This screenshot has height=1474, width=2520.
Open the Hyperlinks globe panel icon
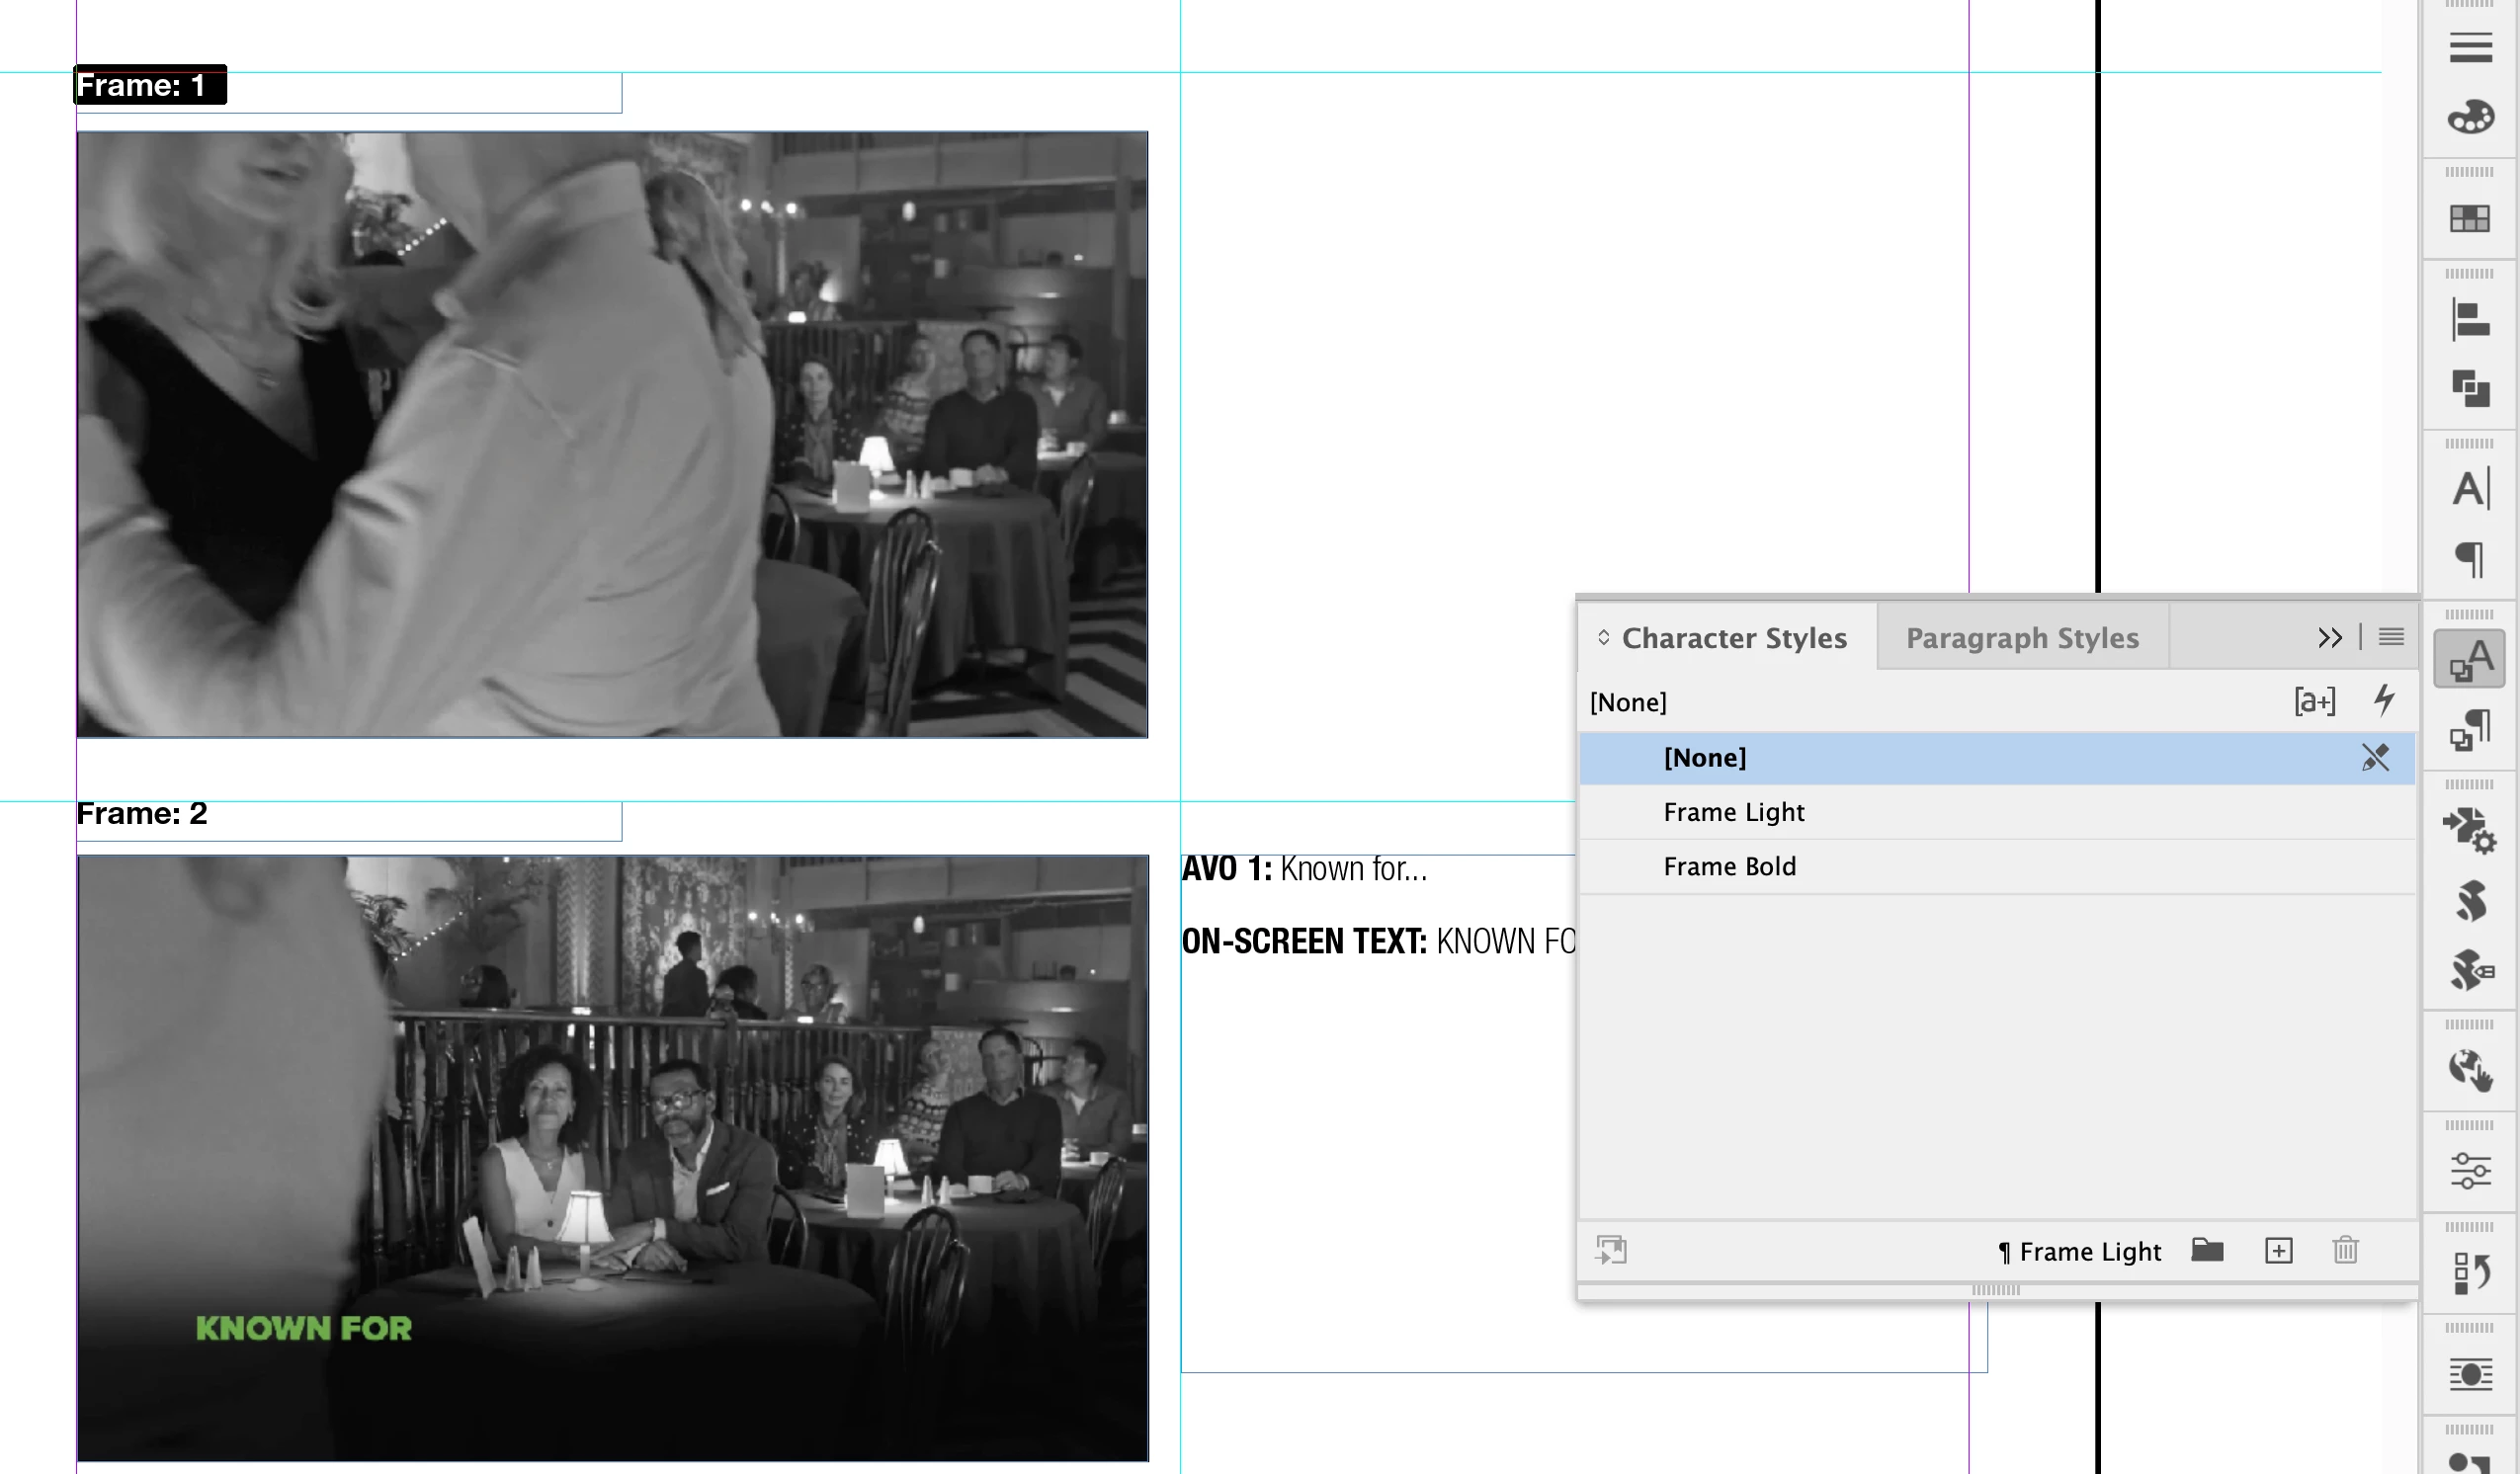pos(2470,1070)
